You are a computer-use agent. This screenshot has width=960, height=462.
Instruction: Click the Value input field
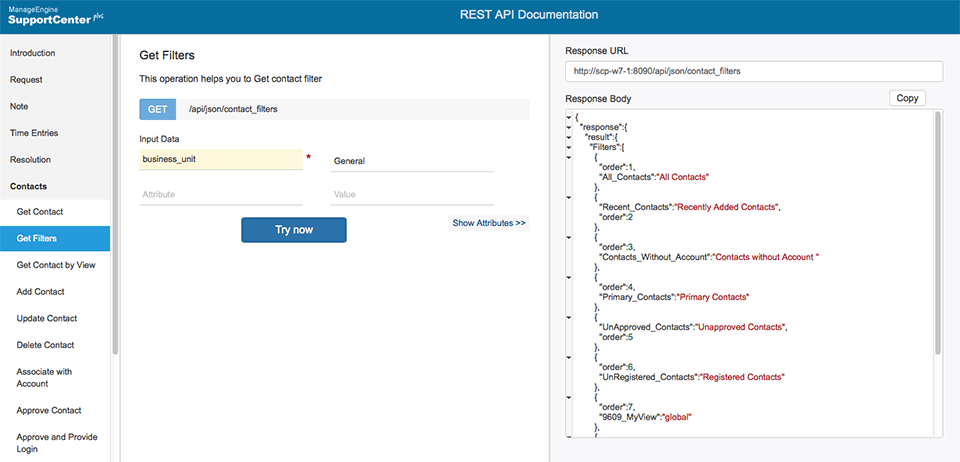tap(411, 194)
